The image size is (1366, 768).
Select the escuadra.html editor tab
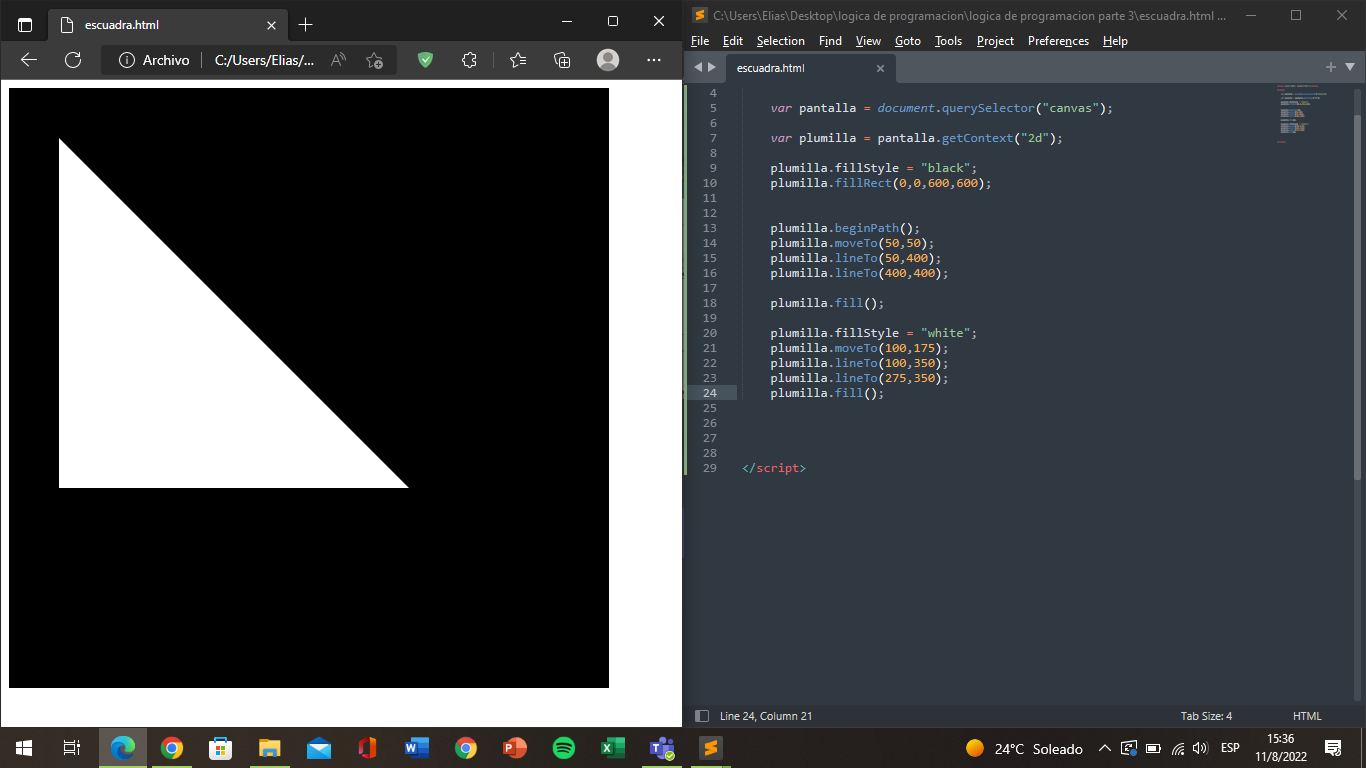(808, 68)
